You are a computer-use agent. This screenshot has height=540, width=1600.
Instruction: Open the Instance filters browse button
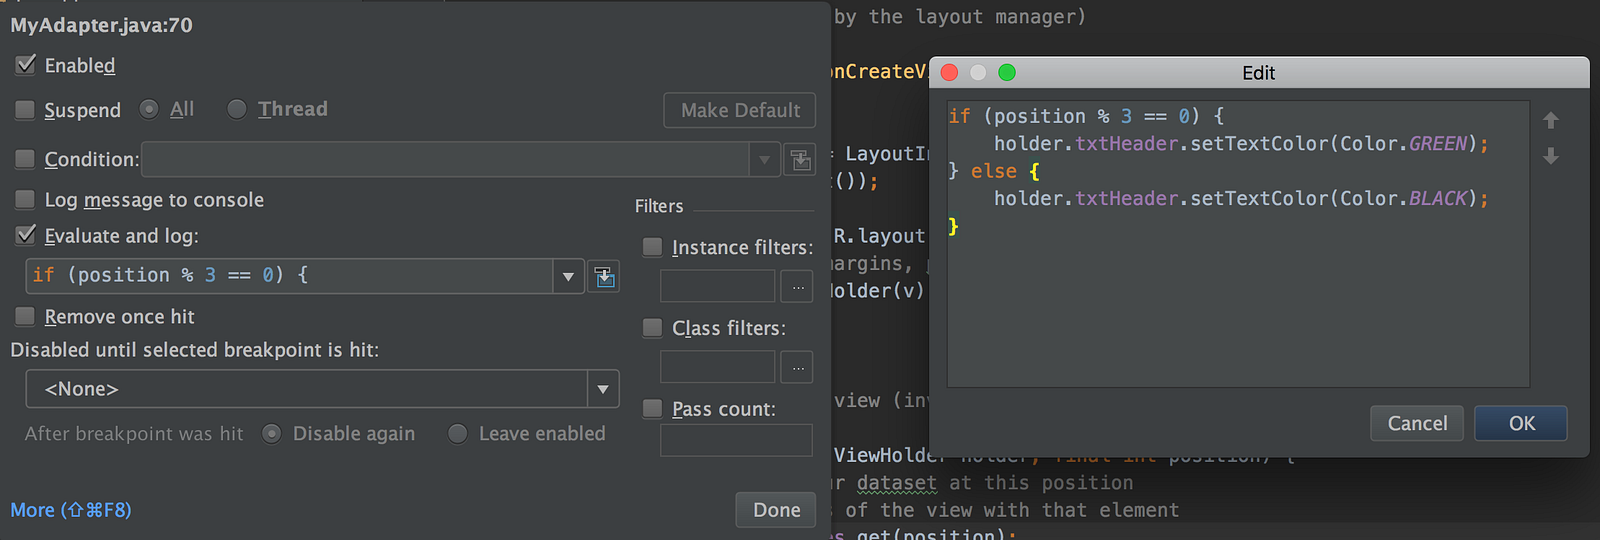(x=797, y=287)
